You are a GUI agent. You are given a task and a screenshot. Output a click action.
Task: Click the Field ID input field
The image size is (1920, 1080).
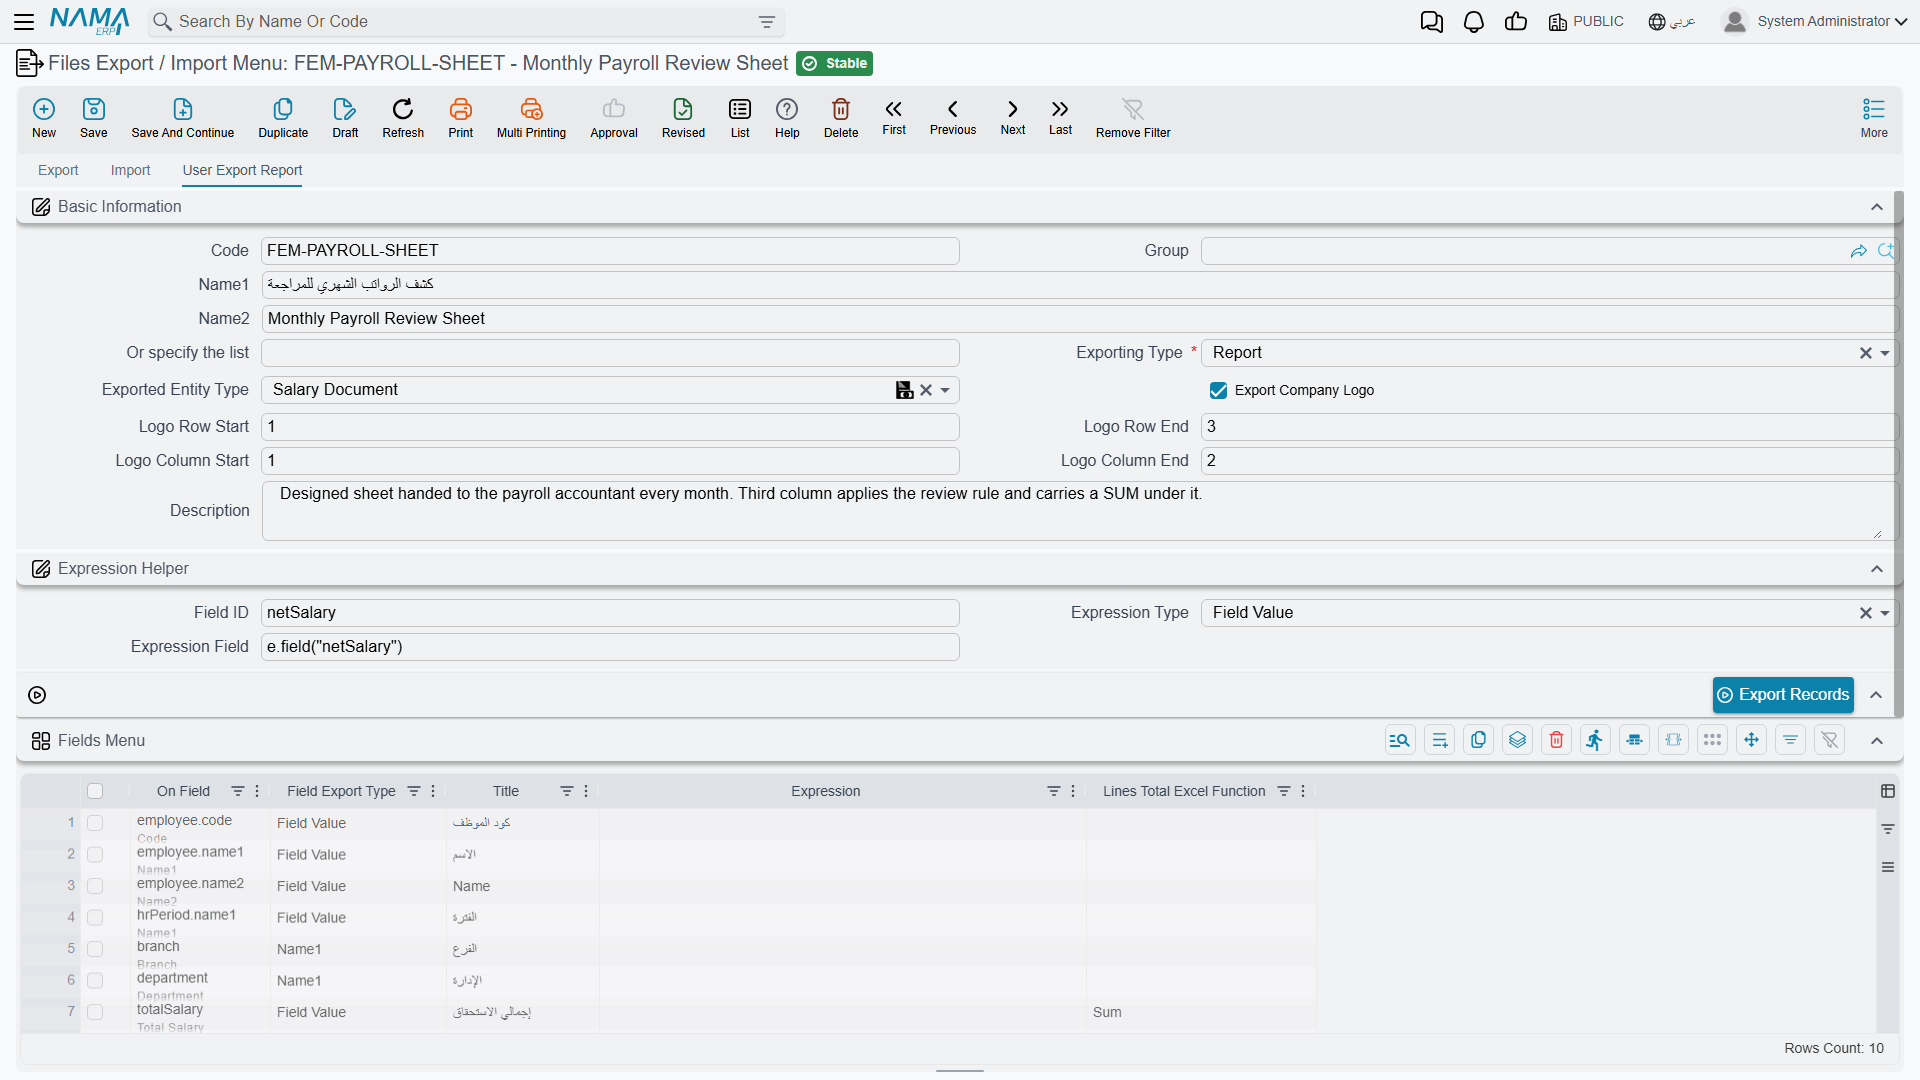coord(610,613)
